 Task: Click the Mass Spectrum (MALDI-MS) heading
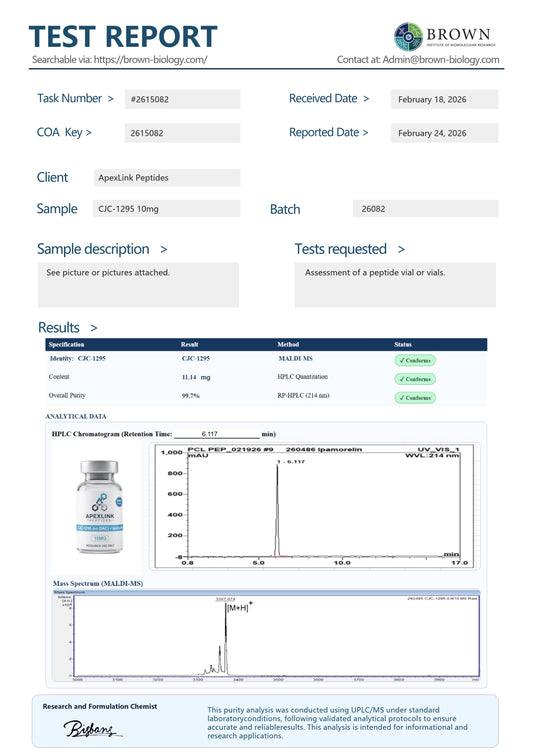(98, 583)
